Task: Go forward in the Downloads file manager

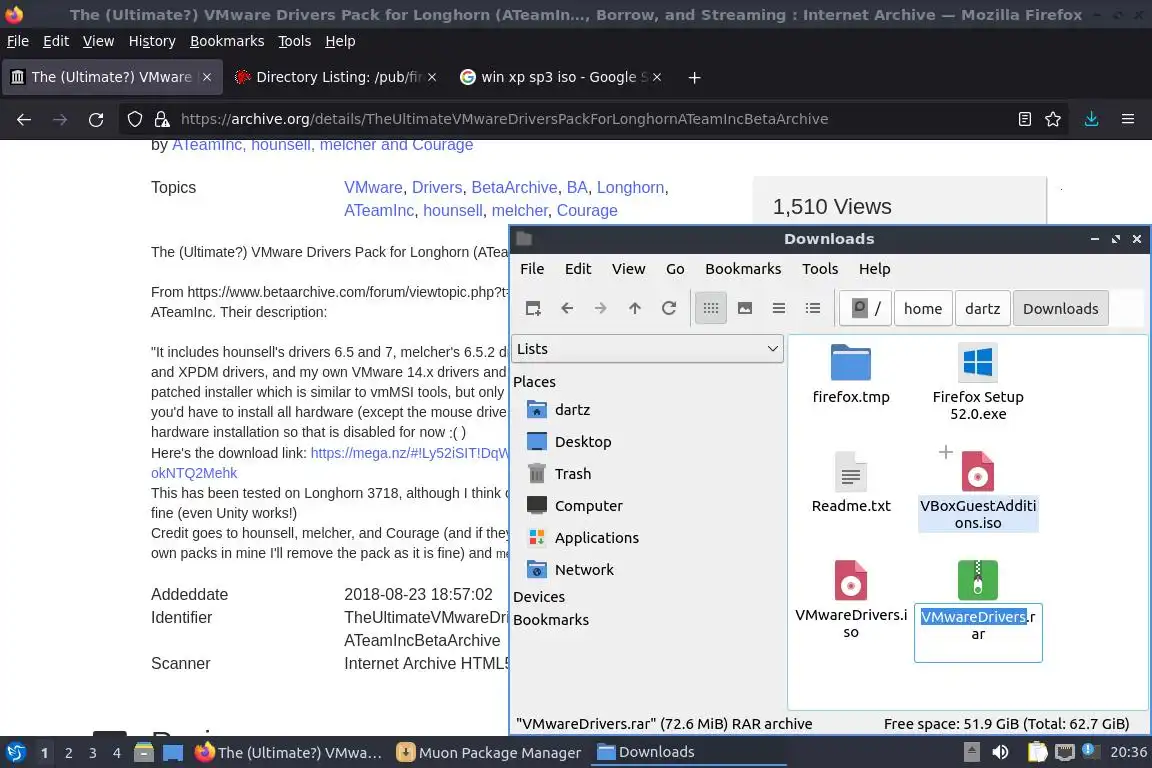Action: click(600, 308)
